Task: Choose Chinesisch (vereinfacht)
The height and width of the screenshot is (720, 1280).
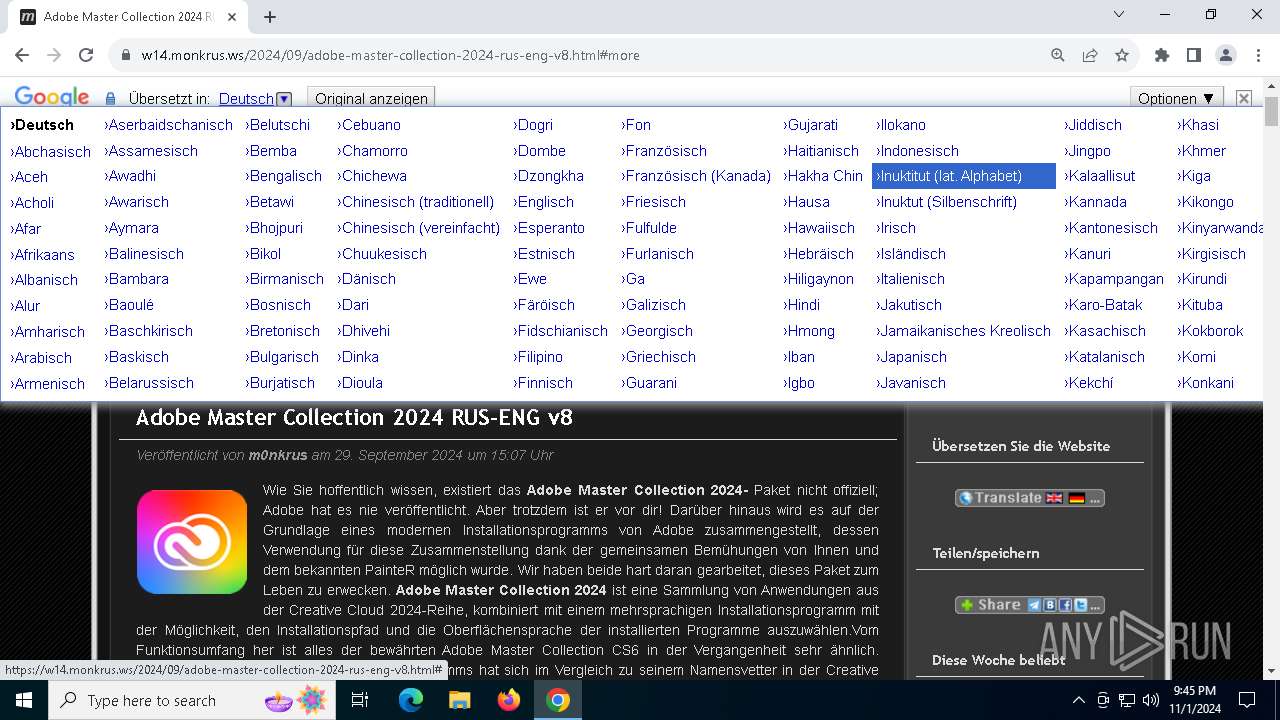Action: click(x=419, y=228)
